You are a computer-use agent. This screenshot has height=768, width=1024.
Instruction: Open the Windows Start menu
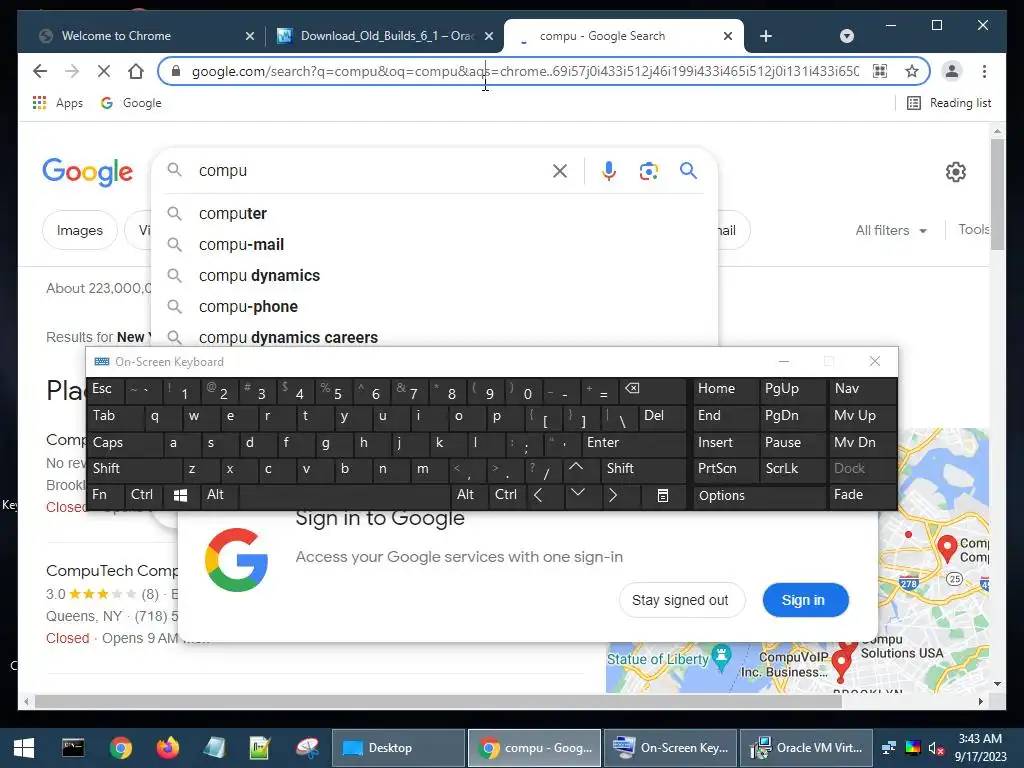[24, 748]
